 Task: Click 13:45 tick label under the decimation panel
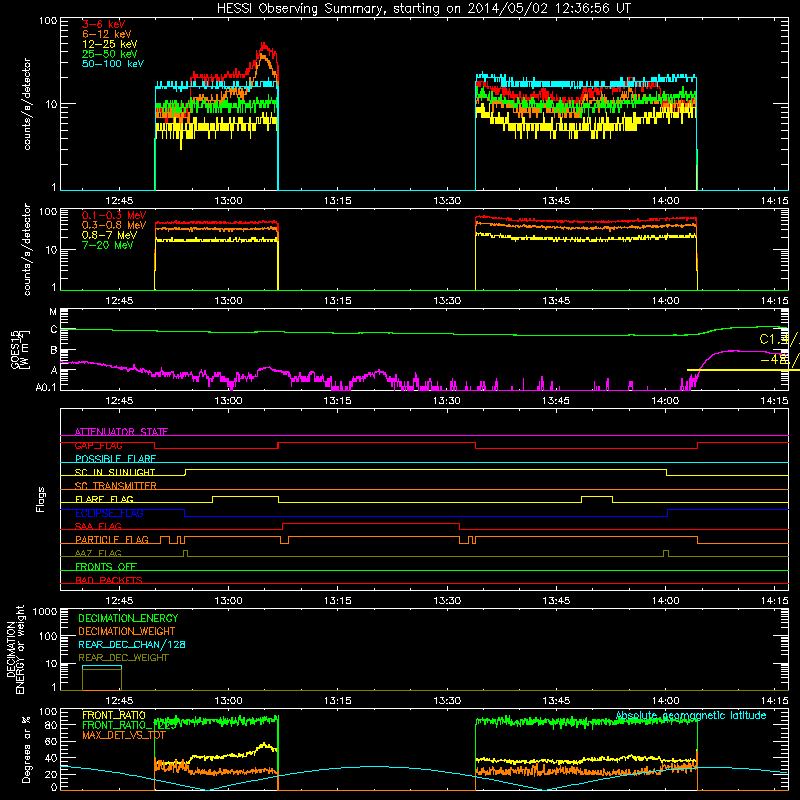(x=556, y=701)
